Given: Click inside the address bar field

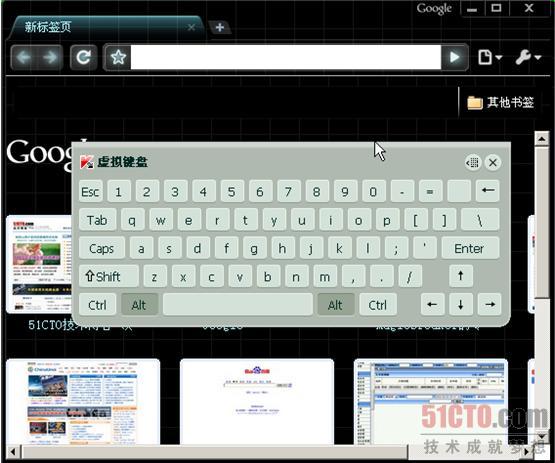Looking at the screenshot, I should 286,57.
